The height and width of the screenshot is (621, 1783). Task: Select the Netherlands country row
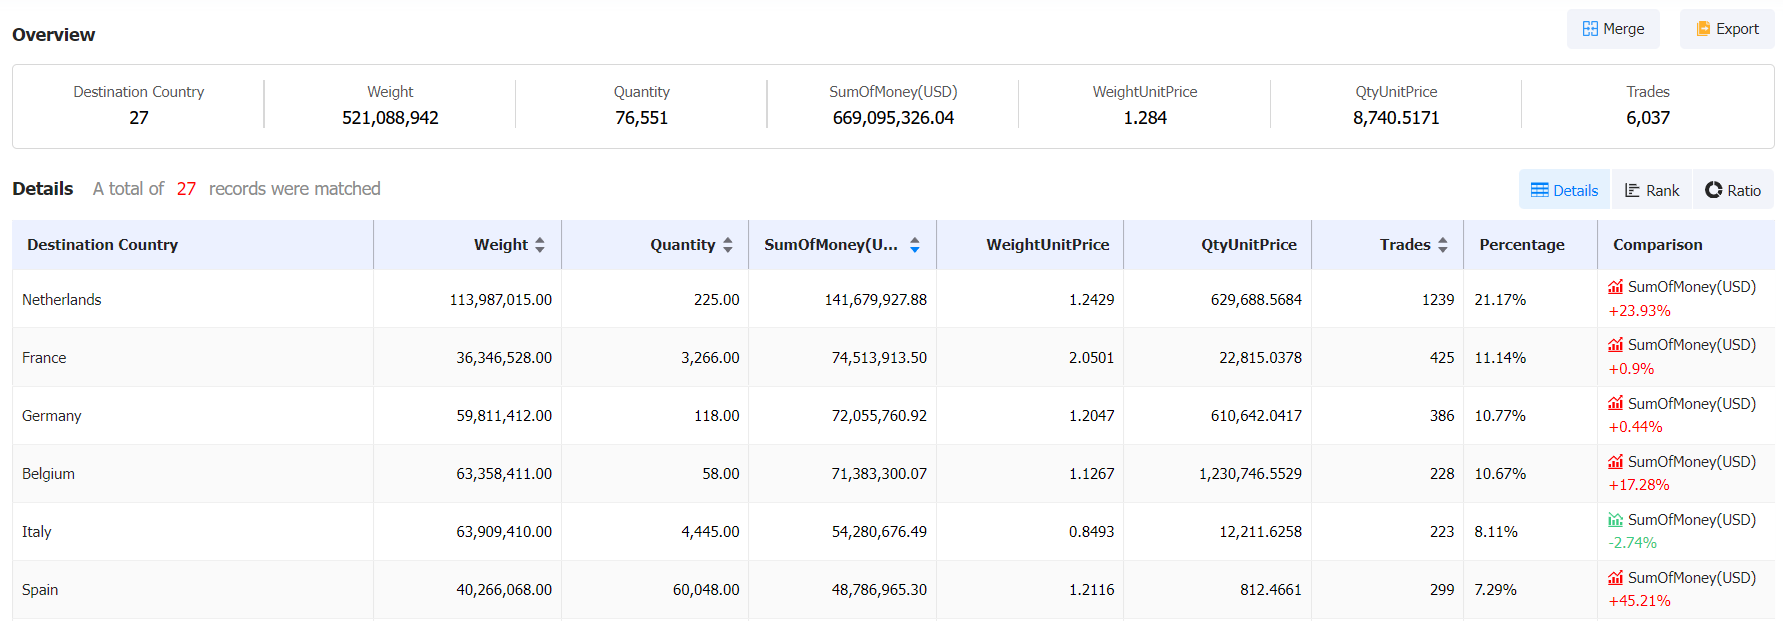(x=62, y=300)
